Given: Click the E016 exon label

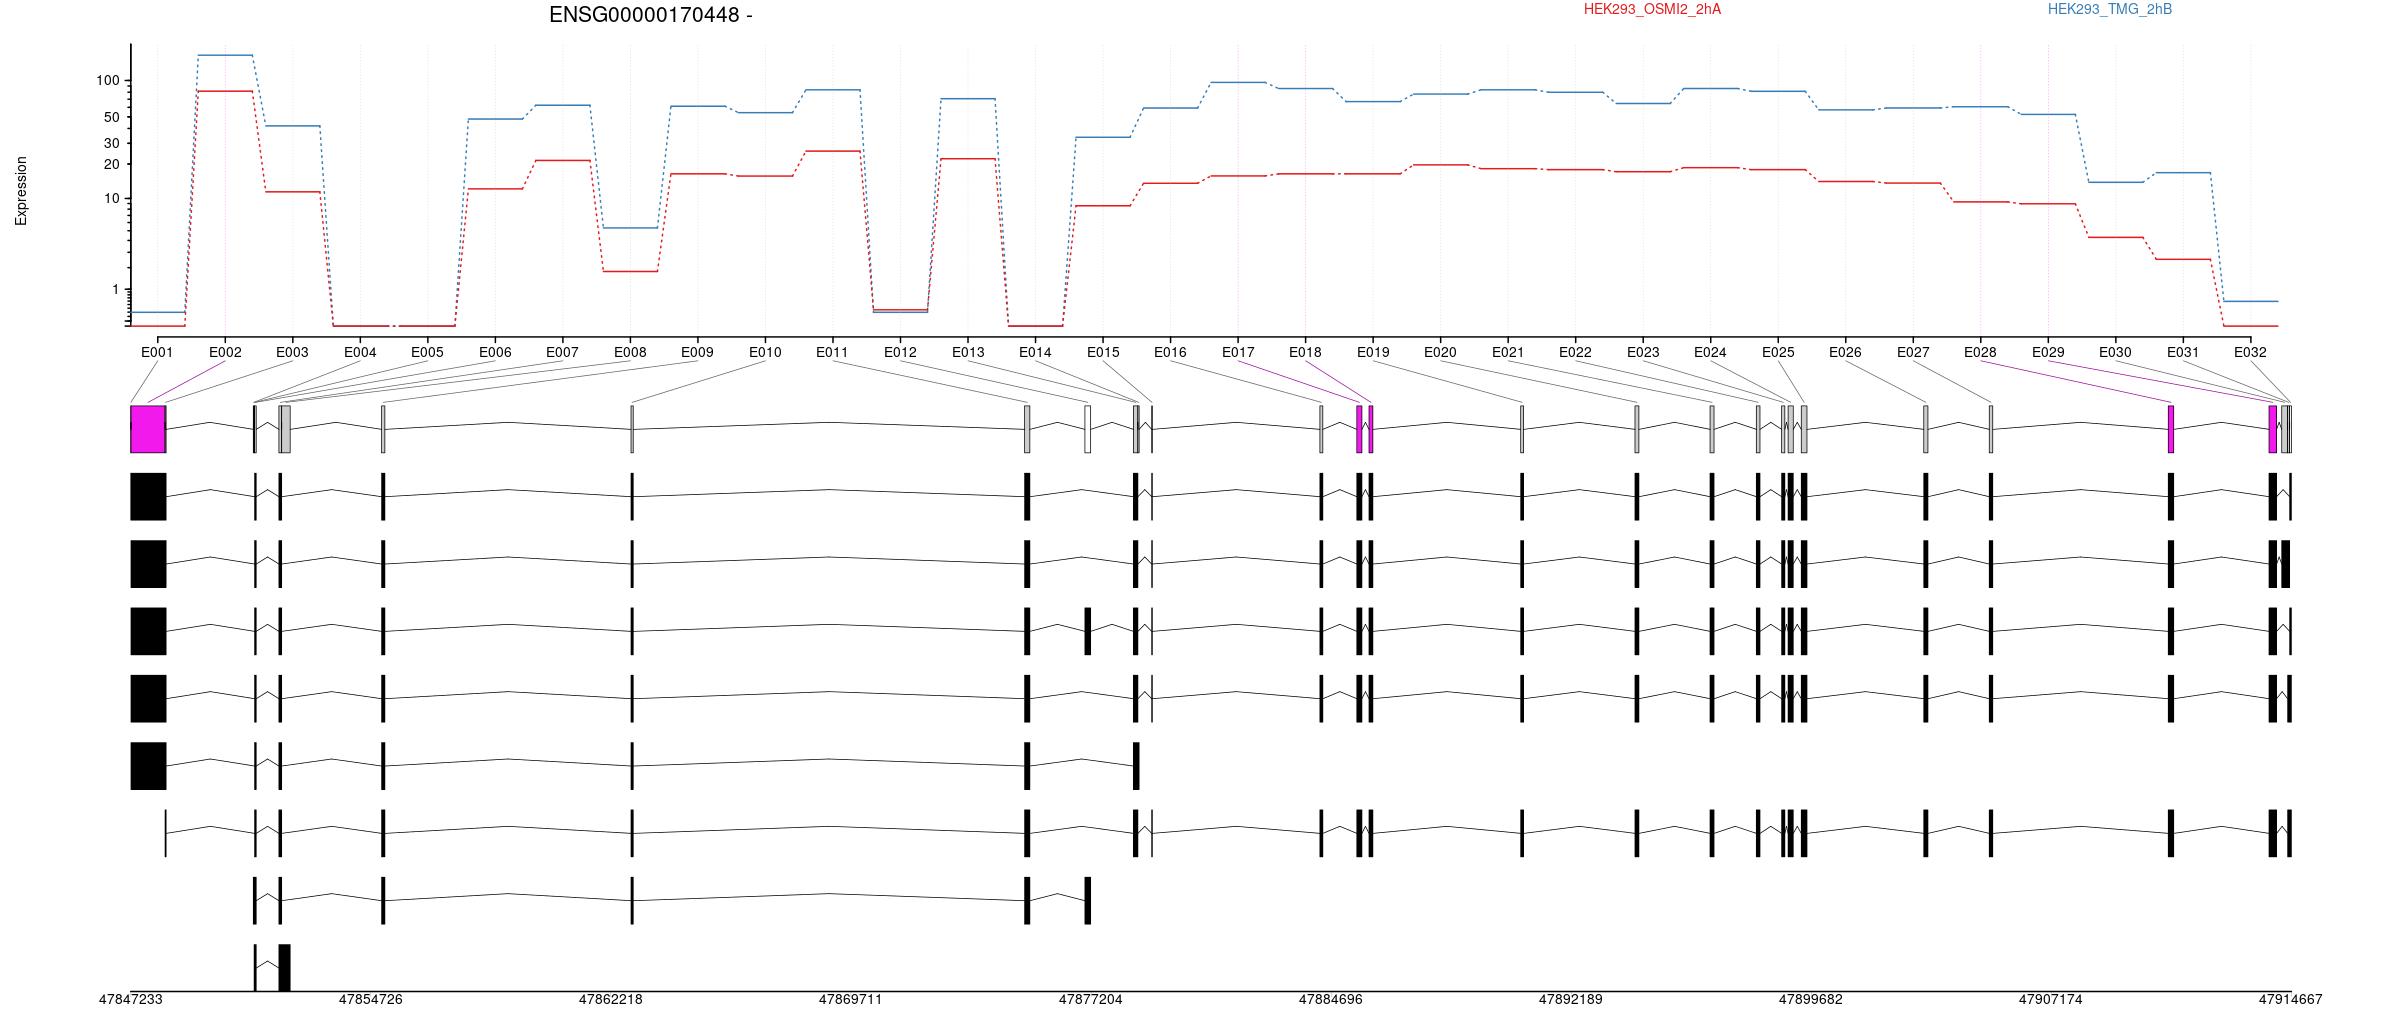Looking at the screenshot, I should click(x=1170, y=352).
